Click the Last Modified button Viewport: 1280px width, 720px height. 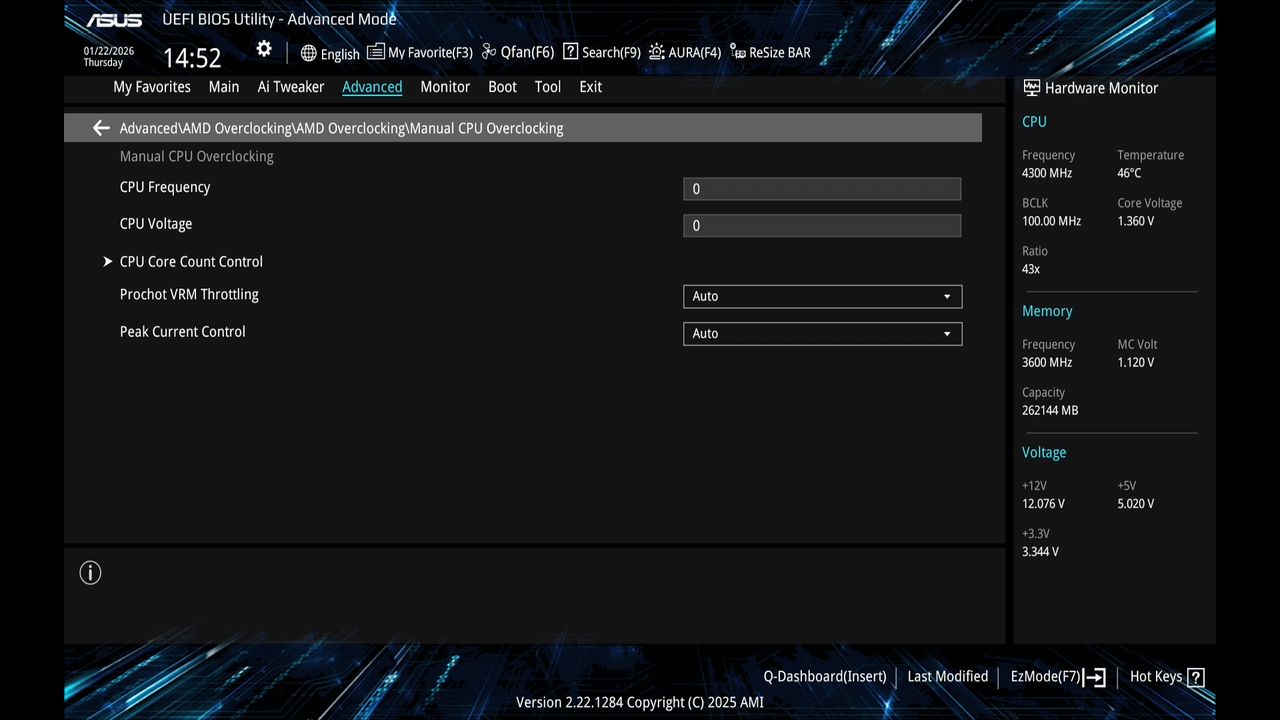pyautogui.click(x=947, y=676)
